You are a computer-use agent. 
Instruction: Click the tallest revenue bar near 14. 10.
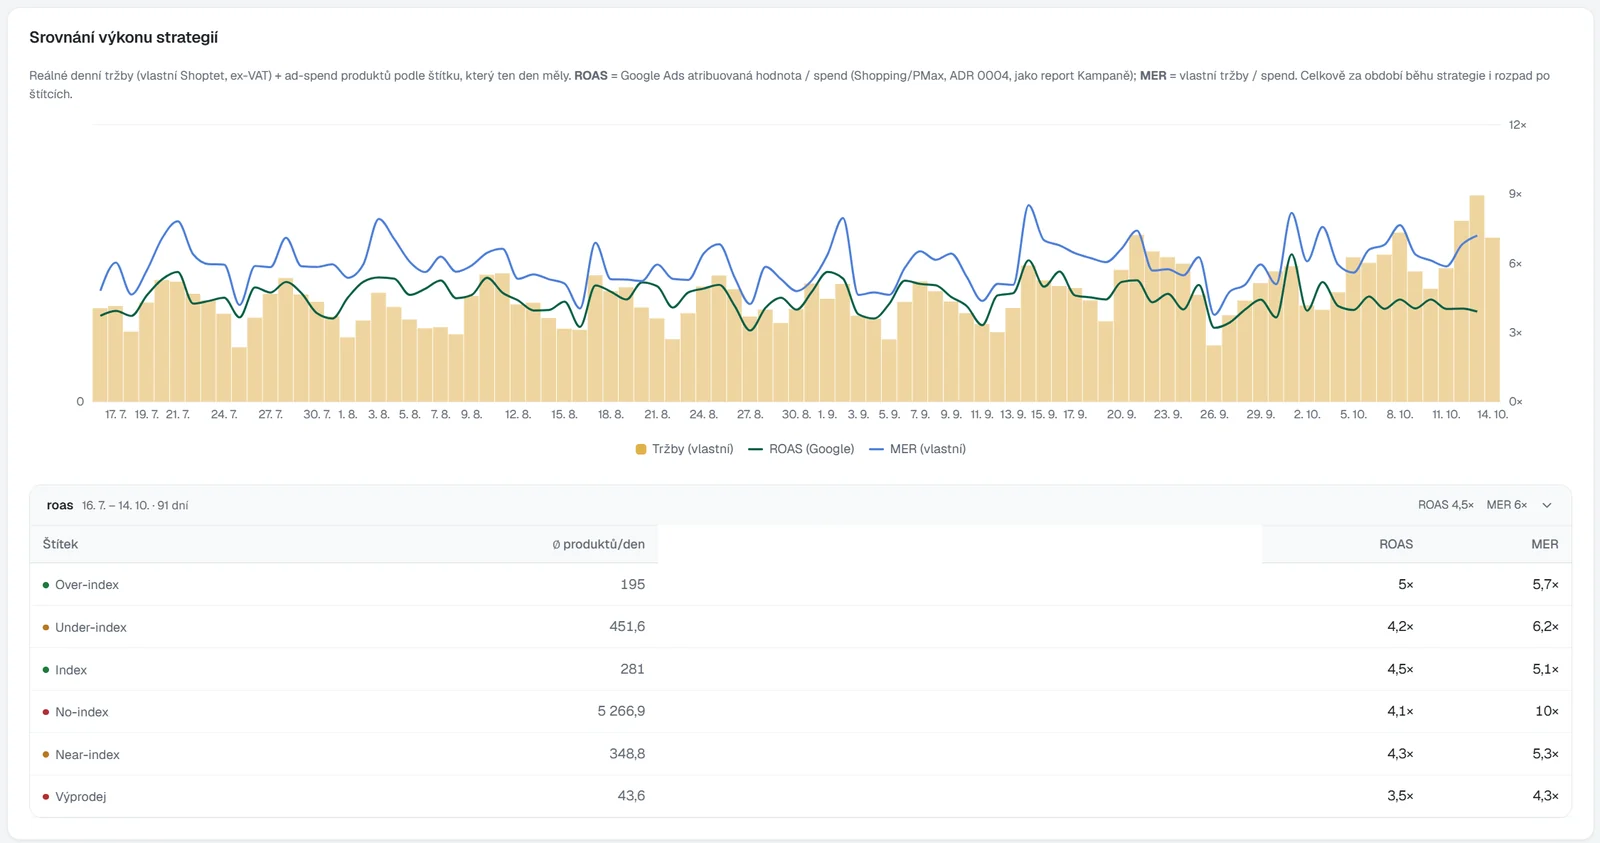tap(1476, 298)
